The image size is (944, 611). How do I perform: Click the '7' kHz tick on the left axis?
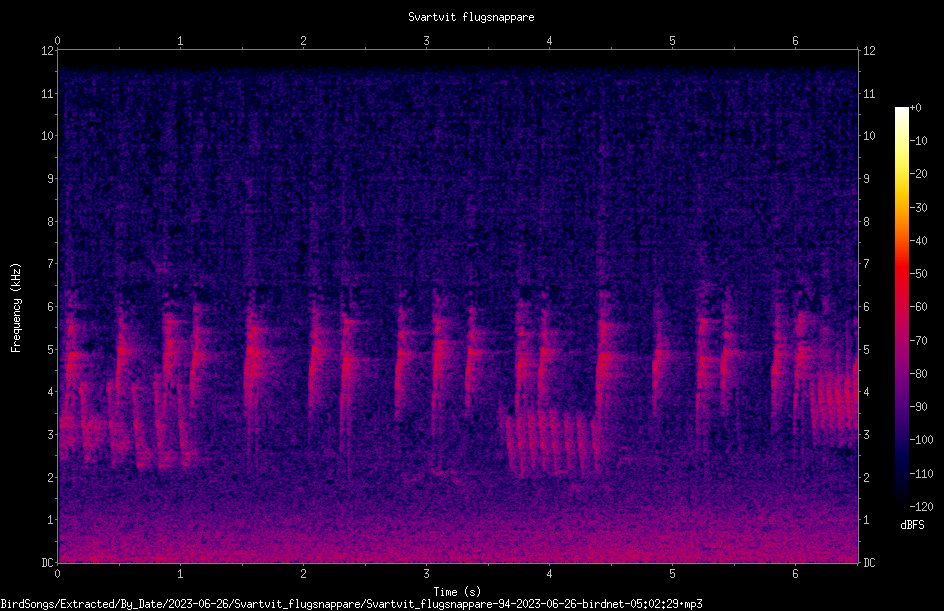tap(51, 264)
